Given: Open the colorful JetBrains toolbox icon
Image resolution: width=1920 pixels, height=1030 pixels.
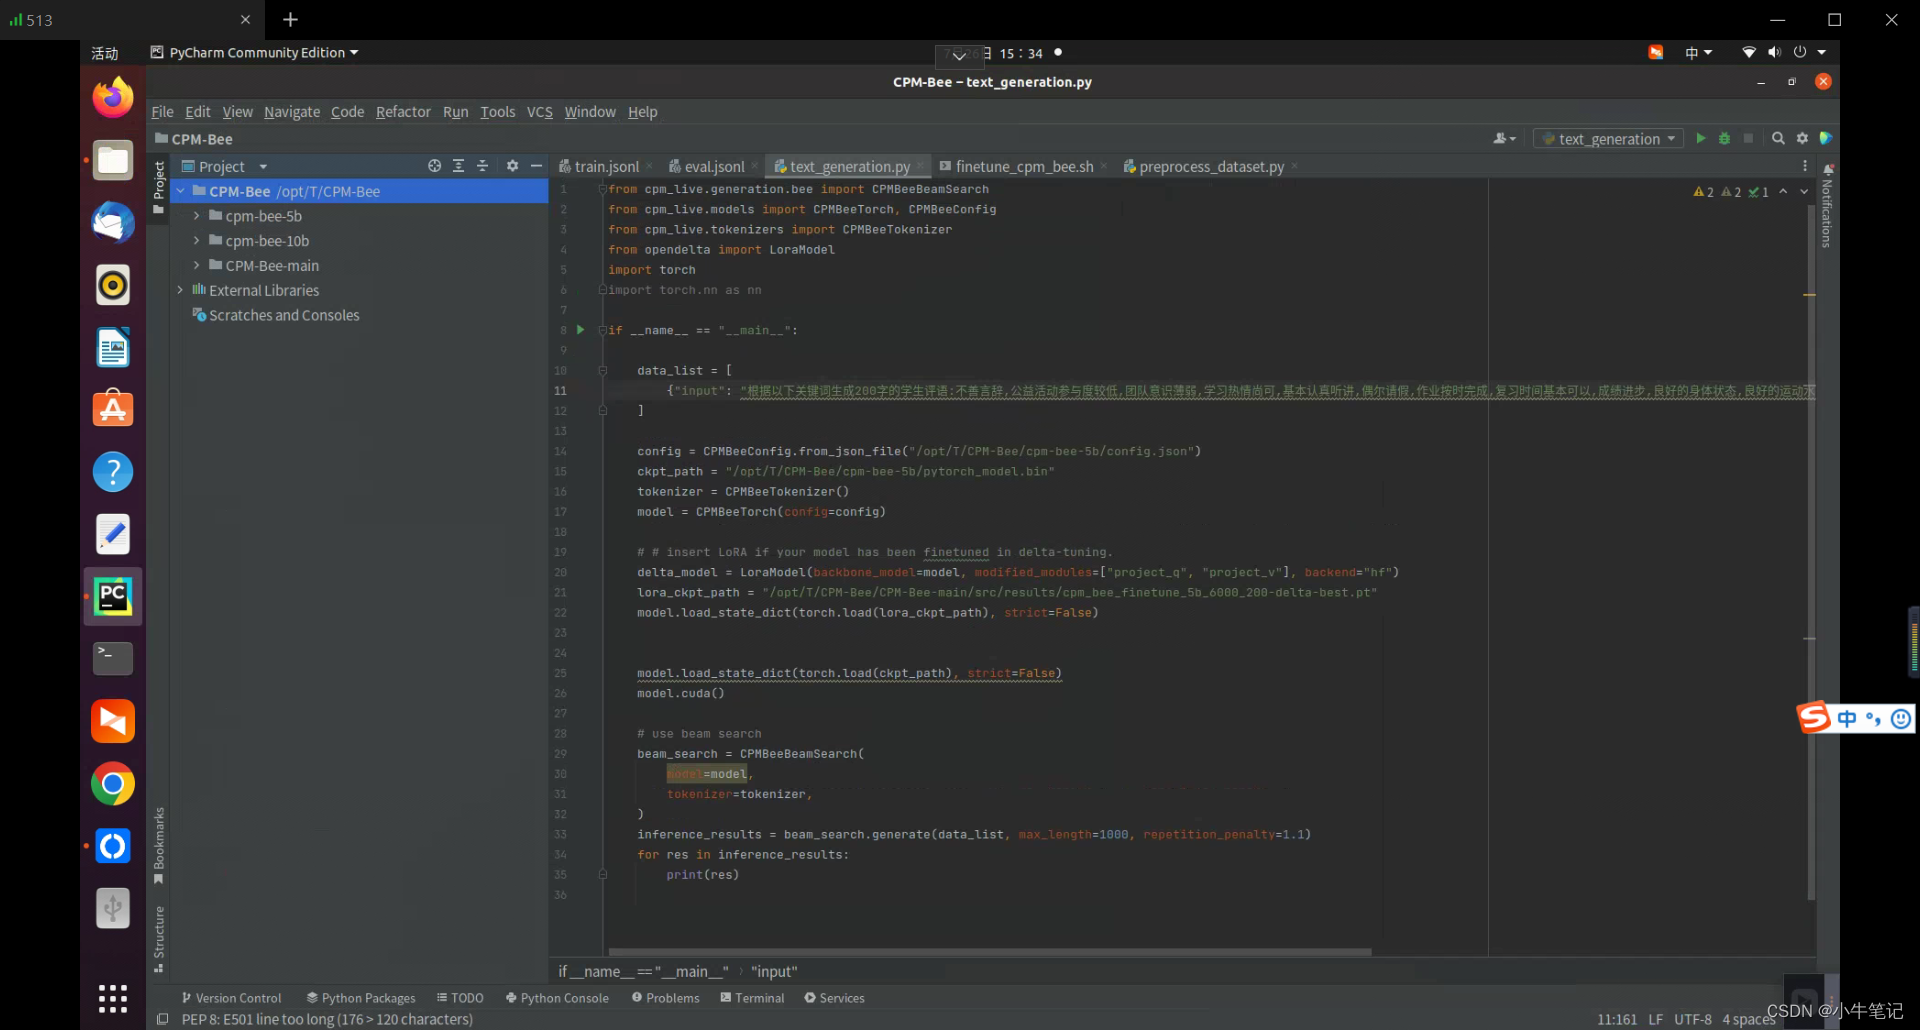Looking at the screenshot, I should pos(1826,138).
